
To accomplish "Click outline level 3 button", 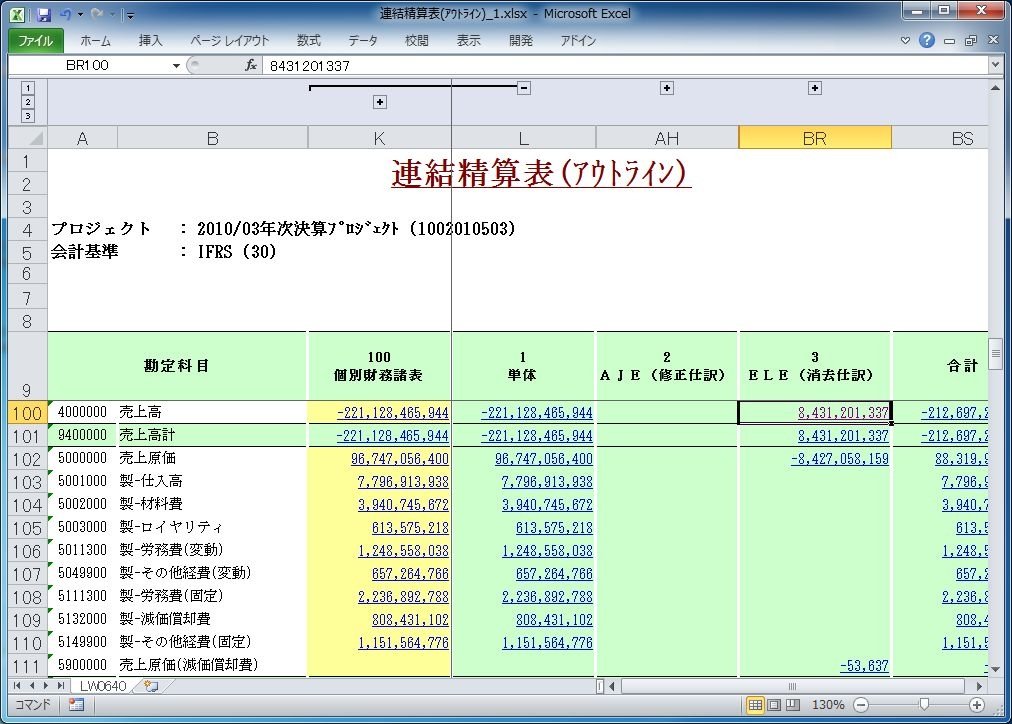I will [28, 116].
